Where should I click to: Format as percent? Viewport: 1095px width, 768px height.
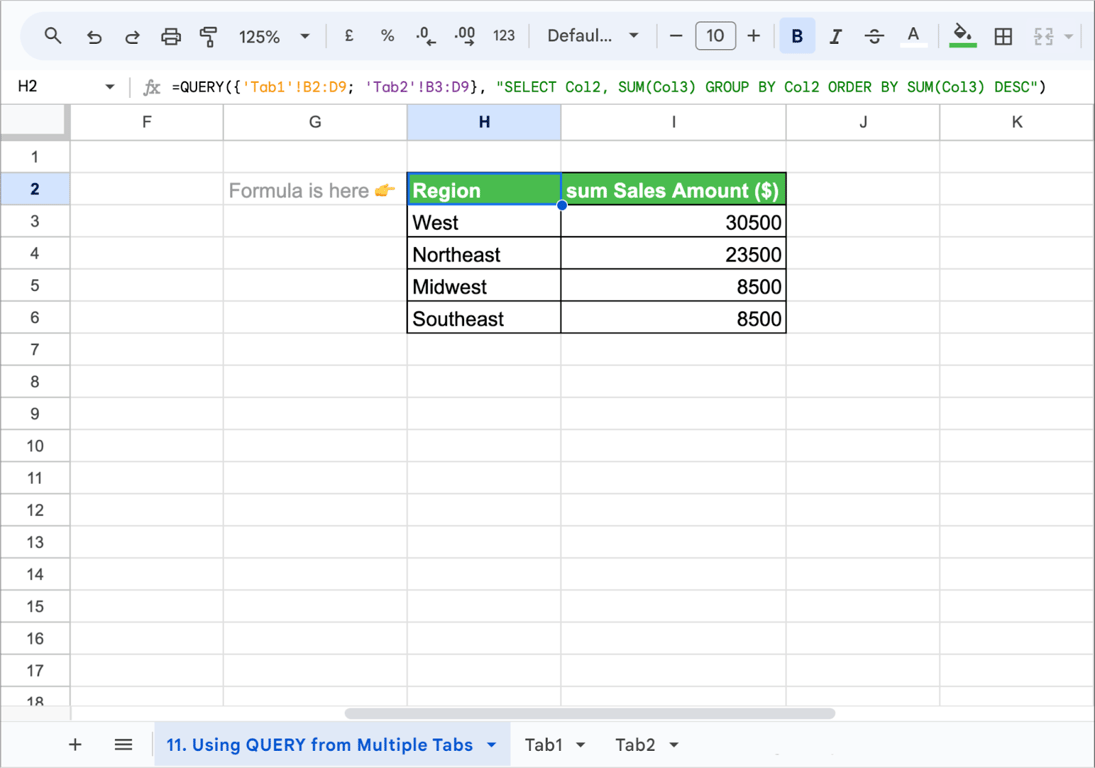pyautogui.click(x=388, y=36)
